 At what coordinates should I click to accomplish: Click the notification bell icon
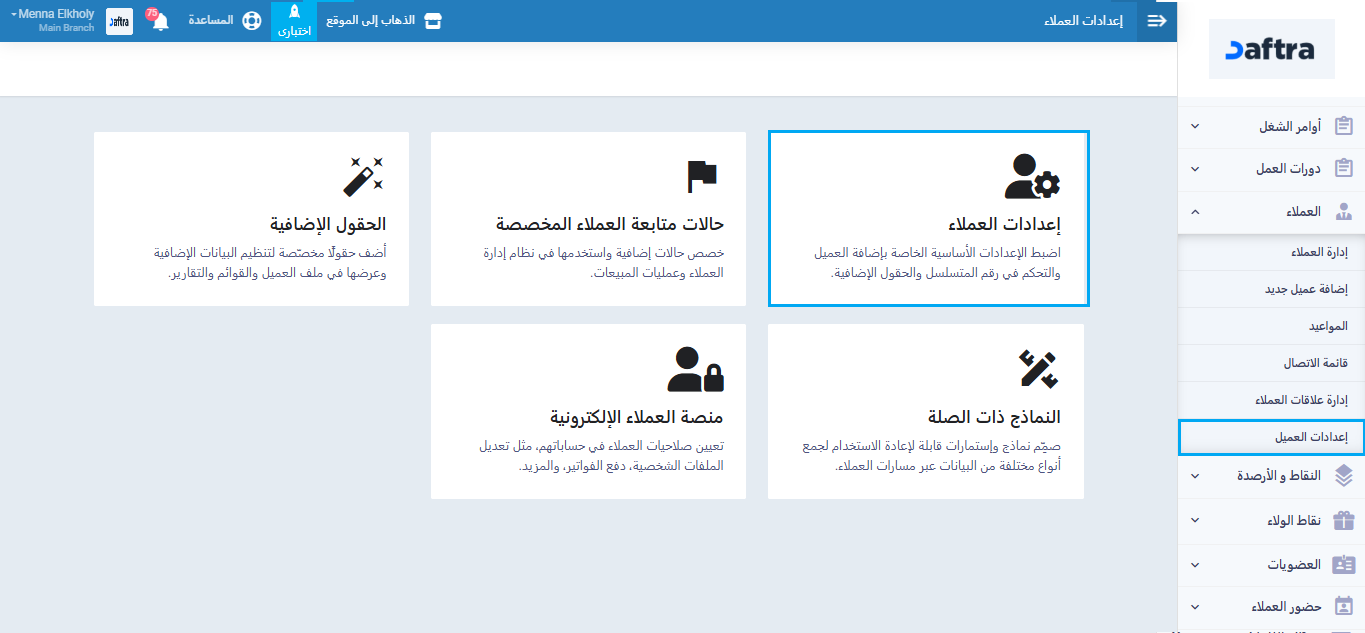click(x=160, y=22)
